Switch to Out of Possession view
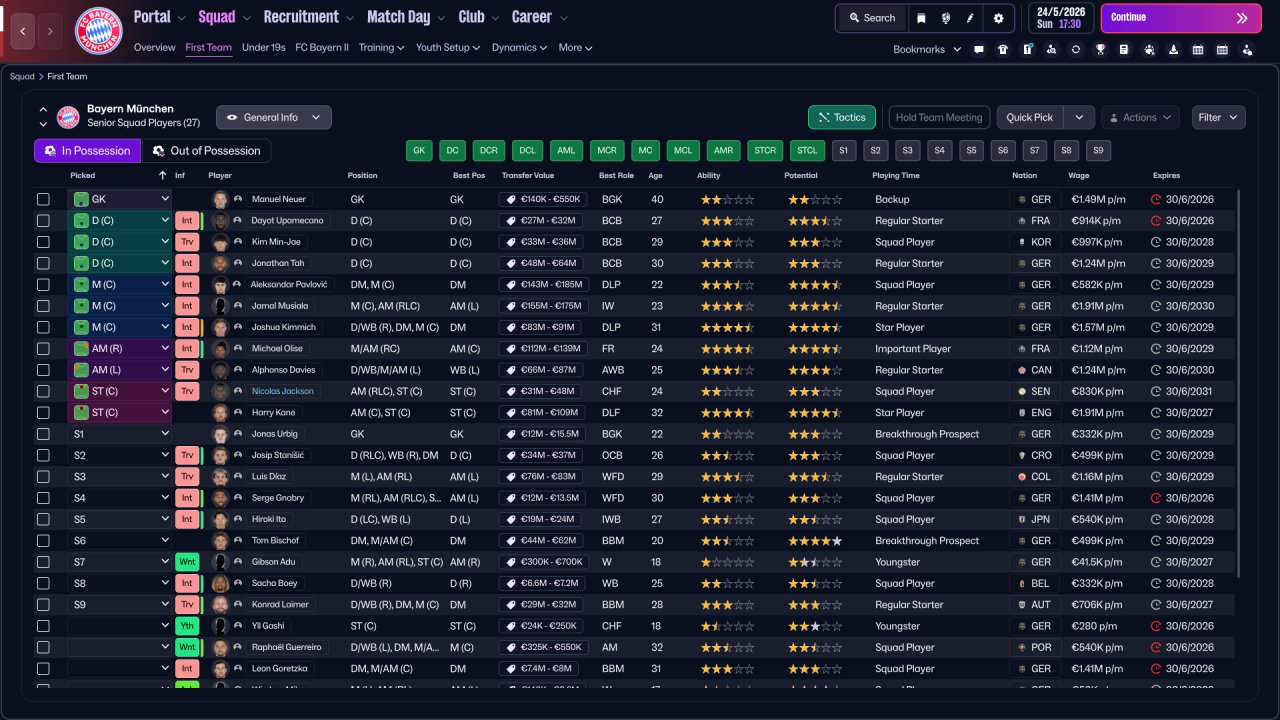Image resolution: width=1280 pixels, height=720 pixels. pos(207,151)
